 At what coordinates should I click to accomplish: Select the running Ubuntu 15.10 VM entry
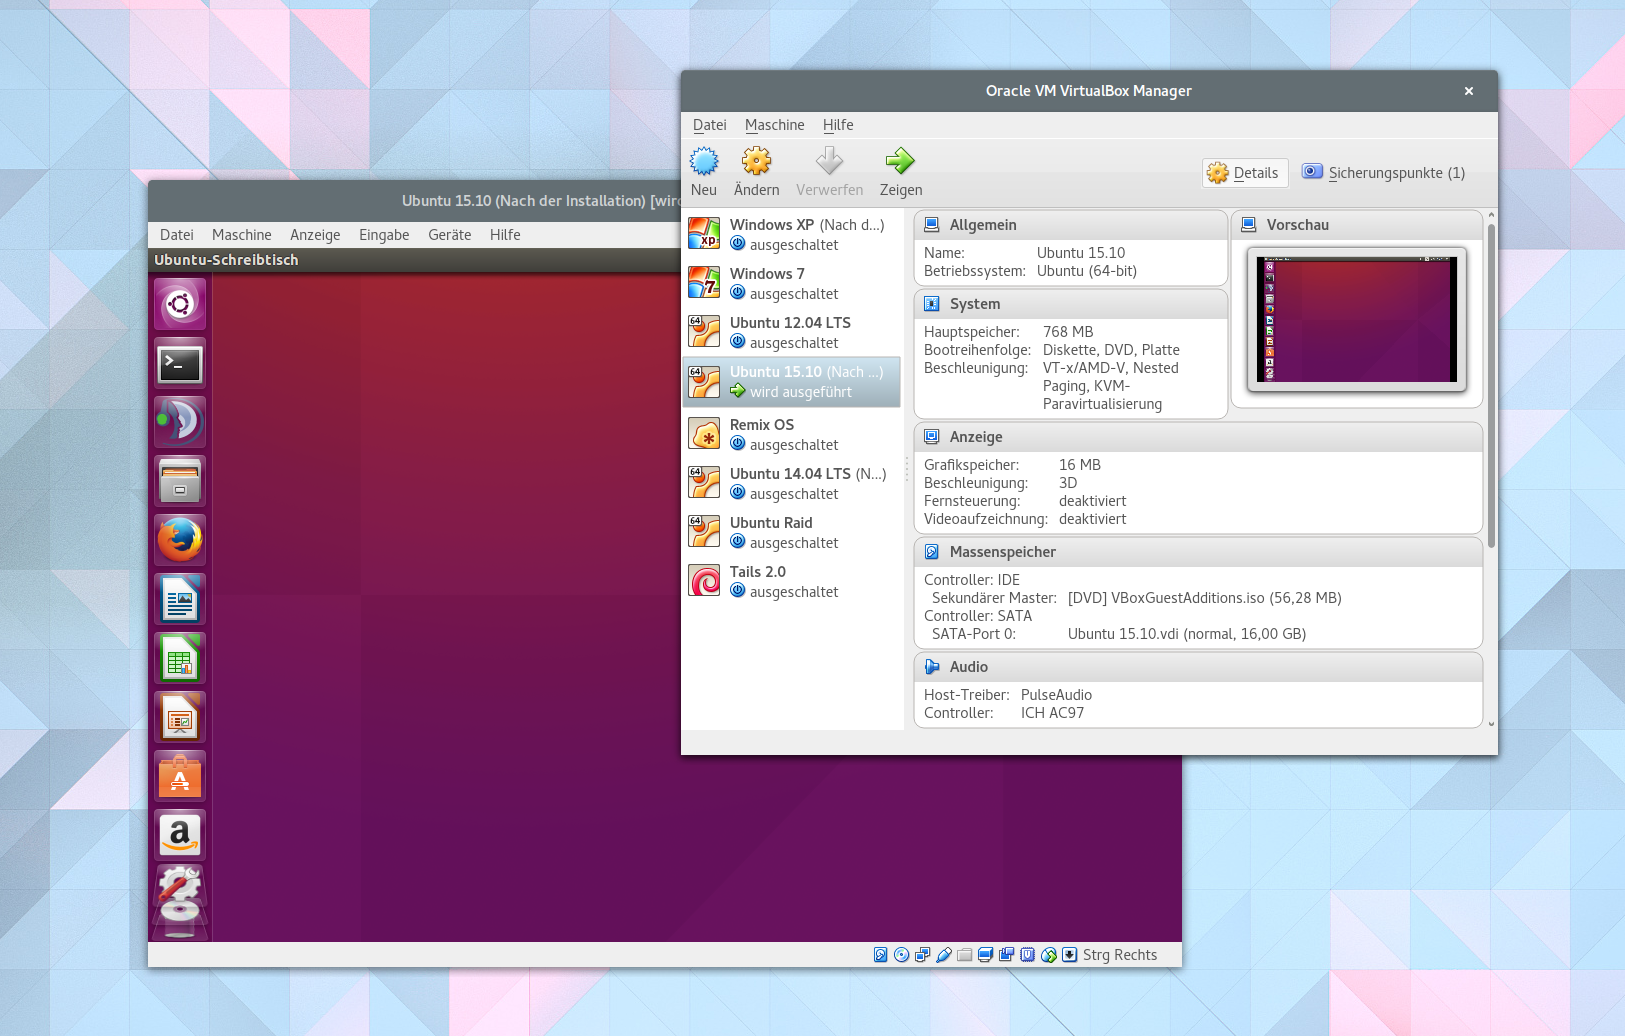tap(792, 382)
